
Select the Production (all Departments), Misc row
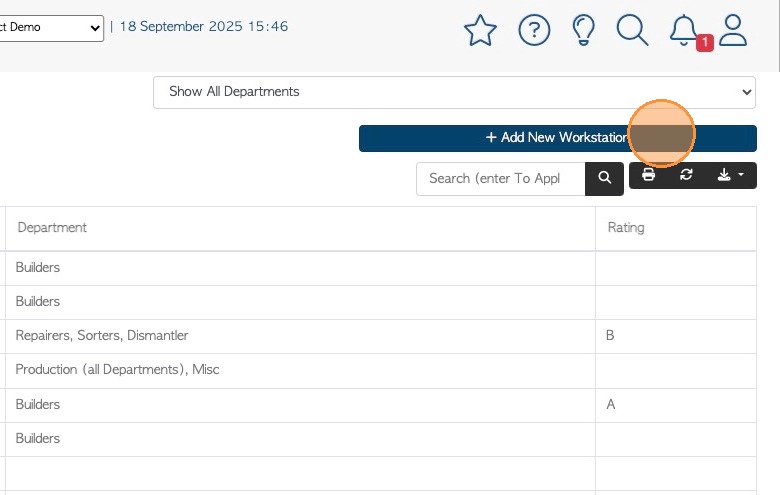click(117, 370)
